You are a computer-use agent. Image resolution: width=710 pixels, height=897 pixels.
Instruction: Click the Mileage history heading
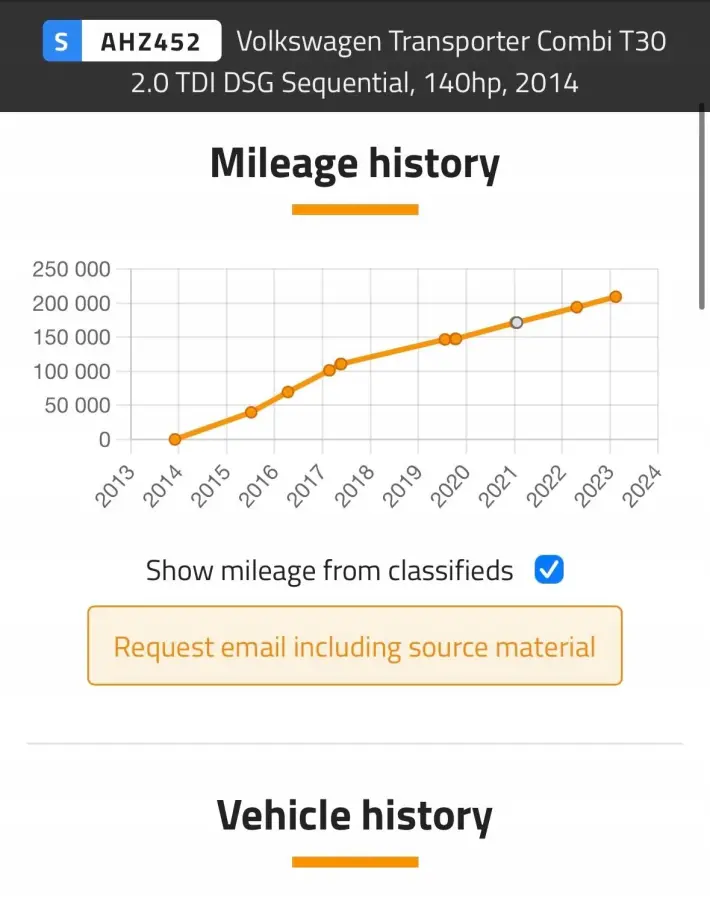pos(355,163)
